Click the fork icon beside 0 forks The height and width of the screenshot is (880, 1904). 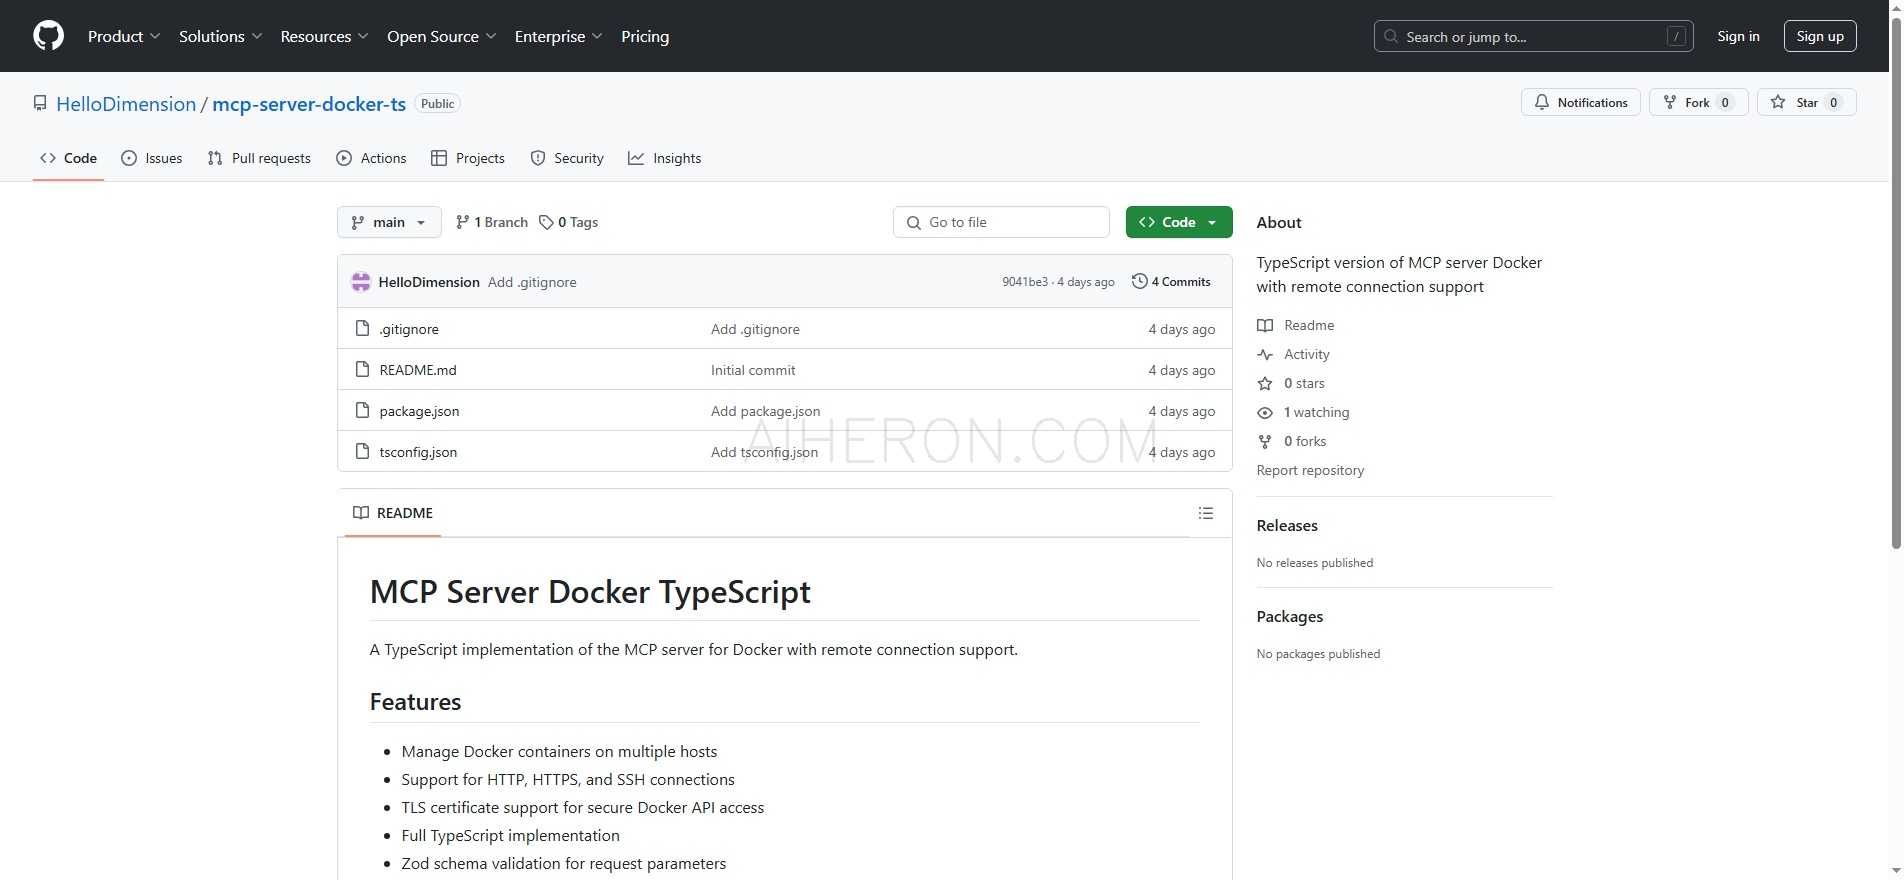pyautogui.click(x=1265, y=441)
